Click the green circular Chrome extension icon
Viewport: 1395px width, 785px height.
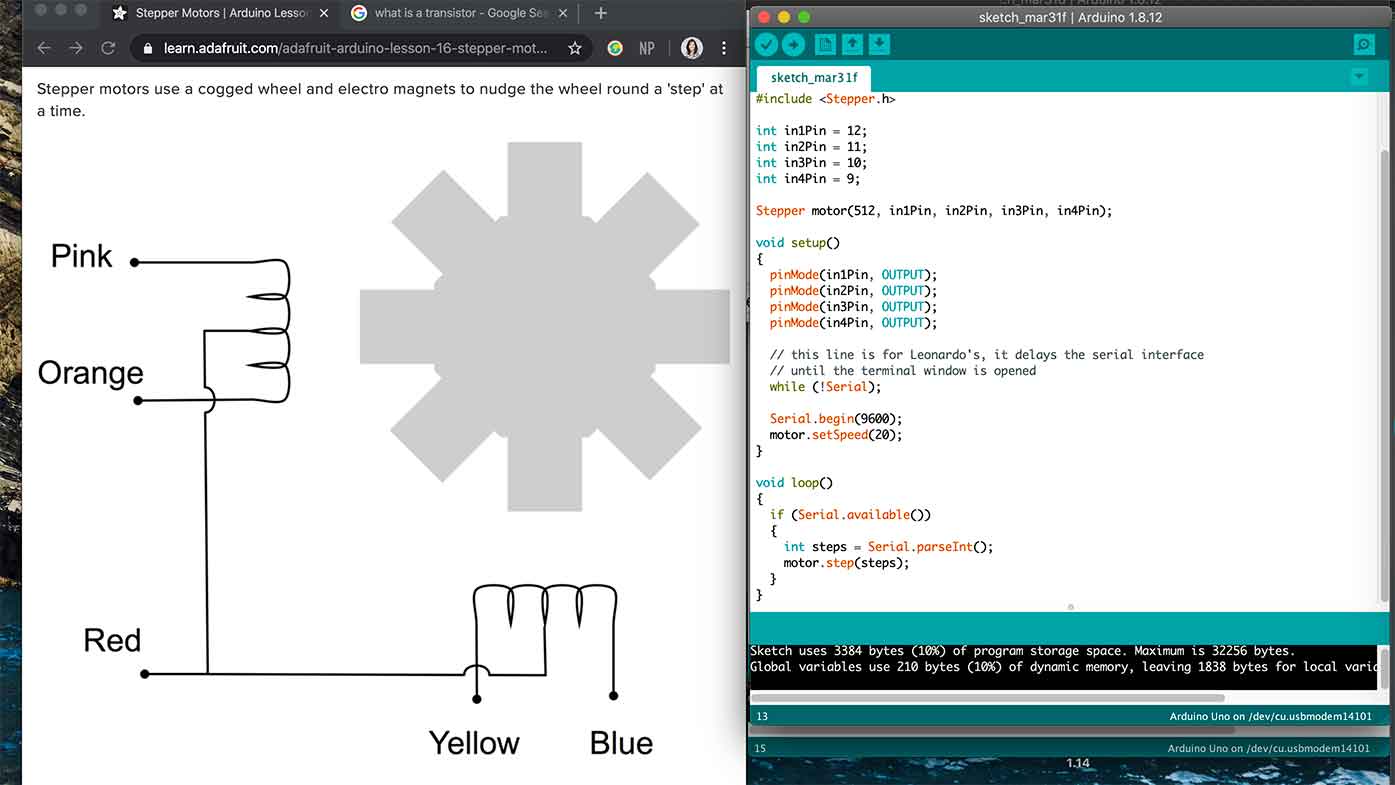click(x=615, y=48)
